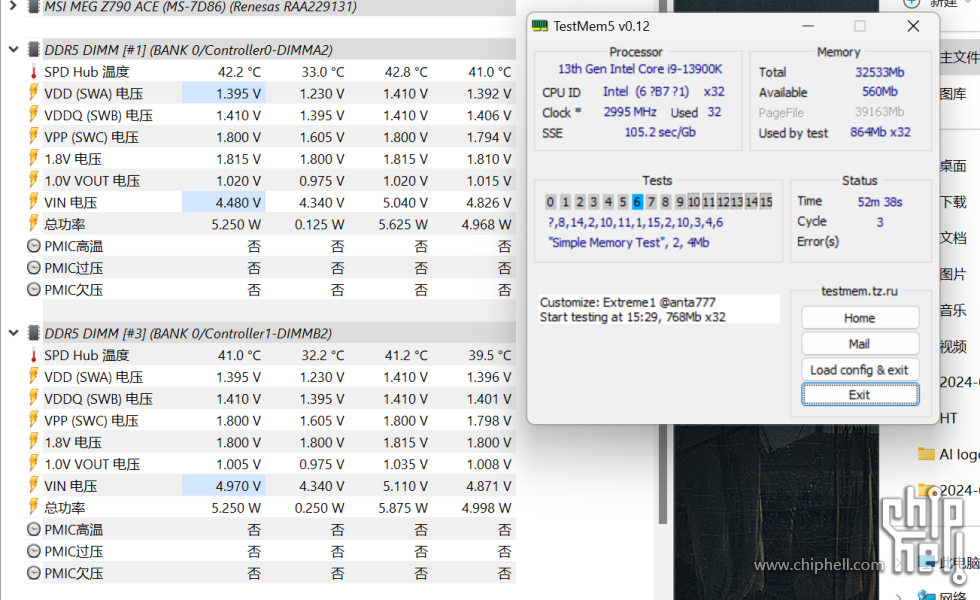Viewport: 980px width, 600px height.
Task: Click the 32533Mb total memory value
Action: coord(880,72)
